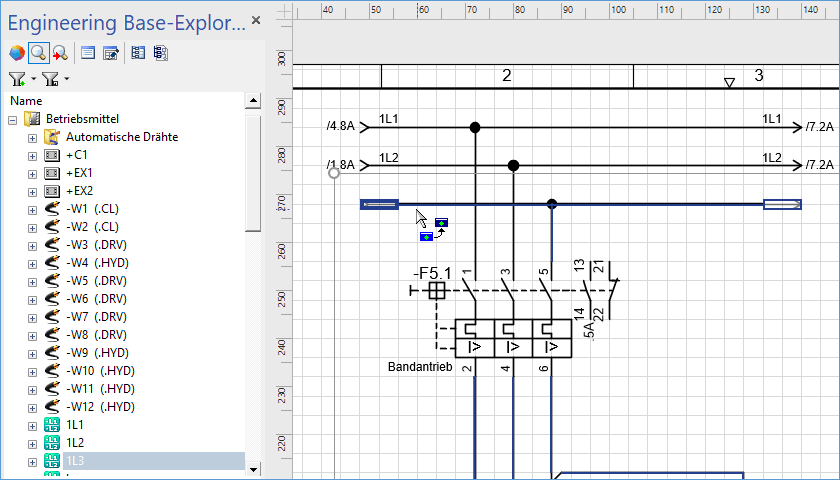Screen dimensions: 840x480
Task: Select the -W4 (.HYD) cable item
Action: [97, 263]
